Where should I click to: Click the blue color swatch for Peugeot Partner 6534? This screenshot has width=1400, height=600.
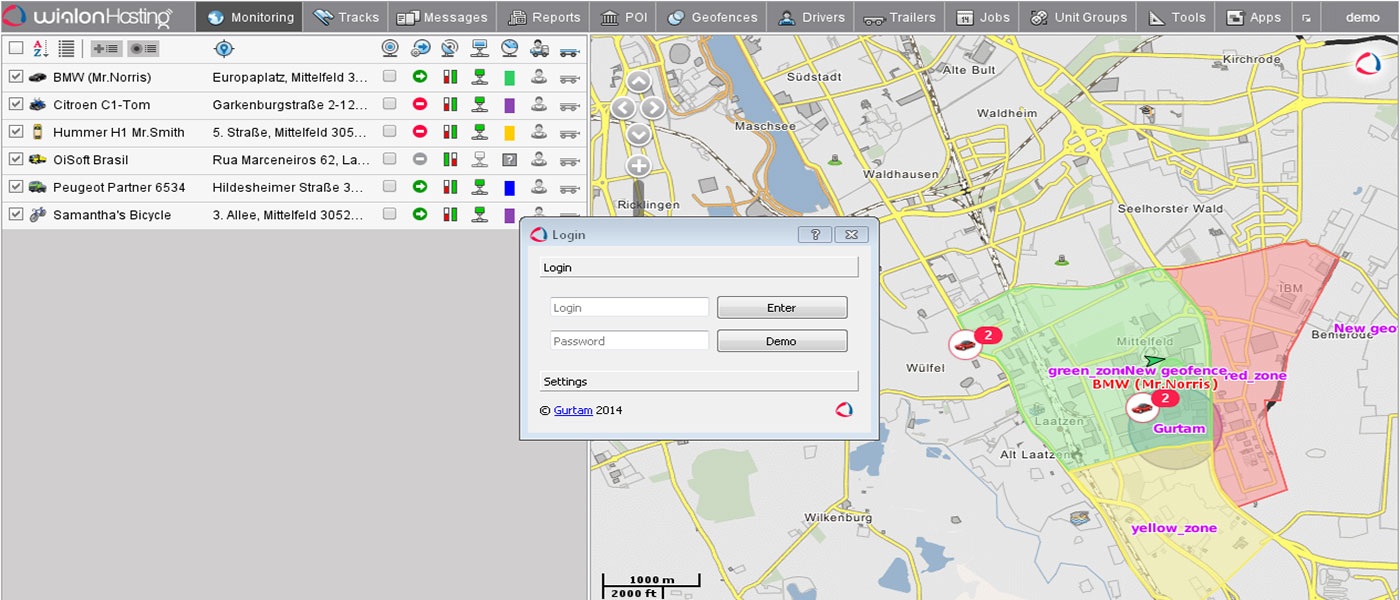[x=509, y=187]
